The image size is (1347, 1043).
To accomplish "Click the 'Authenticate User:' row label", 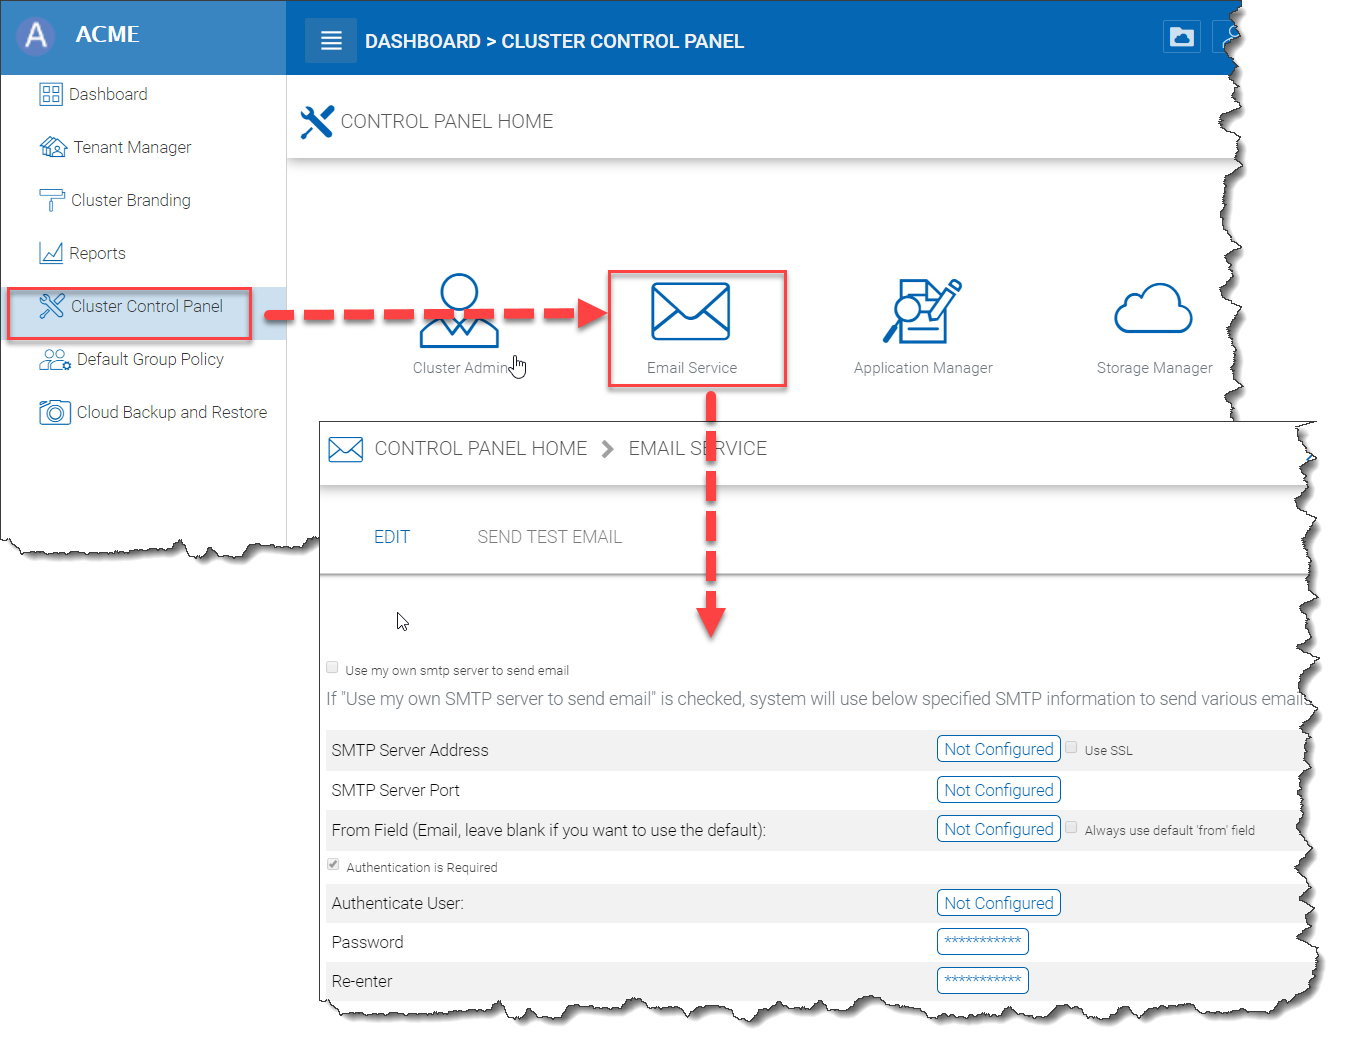I will [398, 903].
